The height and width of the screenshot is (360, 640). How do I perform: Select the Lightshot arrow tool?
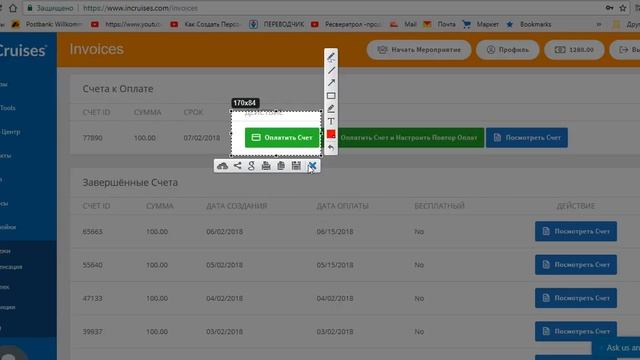[x=331, y=83]
